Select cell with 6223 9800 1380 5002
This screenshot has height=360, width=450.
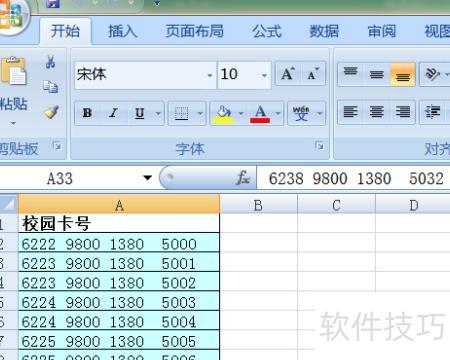tap(119, 282)
